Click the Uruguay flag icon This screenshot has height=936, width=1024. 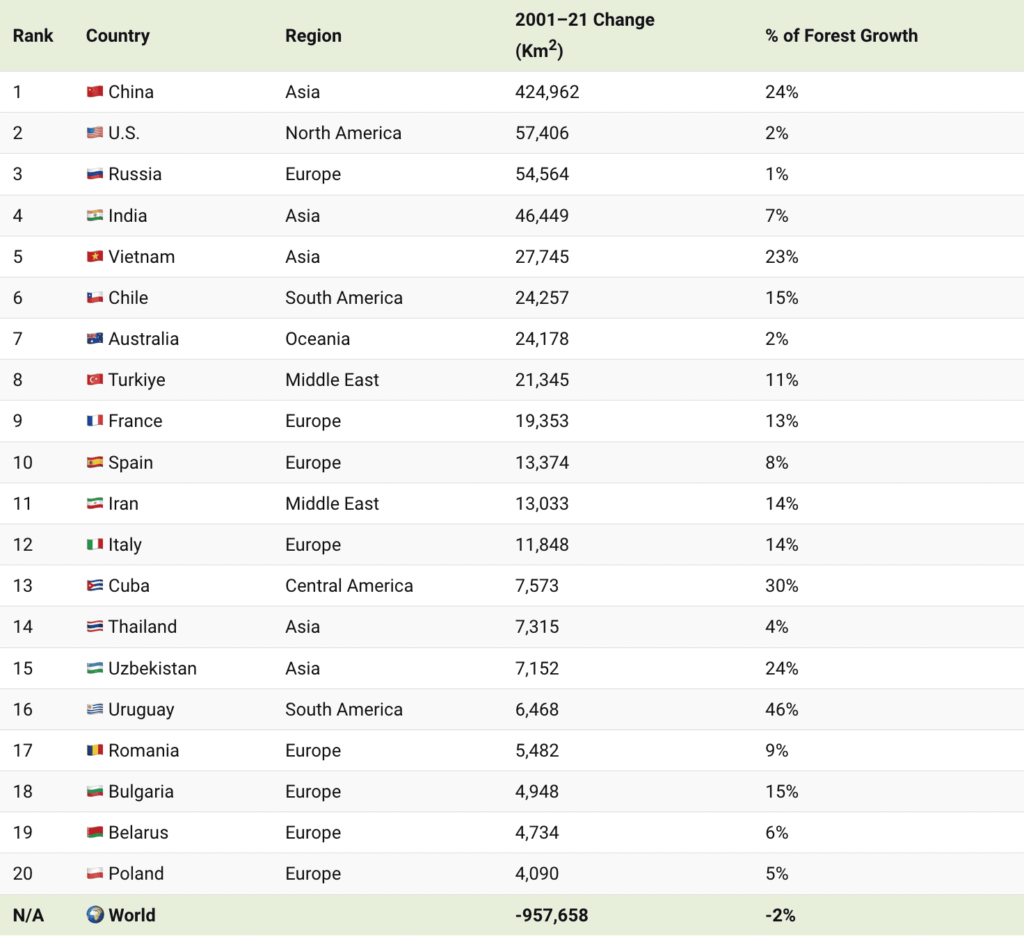click(95, 710)
